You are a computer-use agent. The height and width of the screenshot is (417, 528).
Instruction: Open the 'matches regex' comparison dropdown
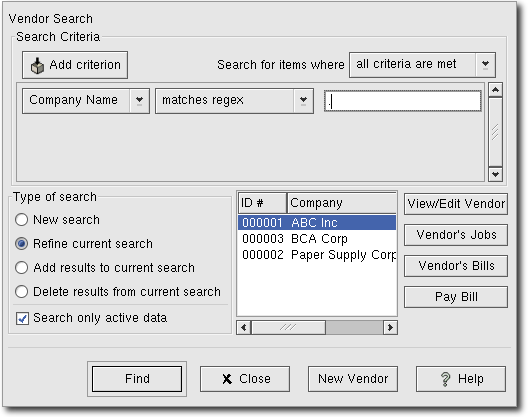pos(234,101)
